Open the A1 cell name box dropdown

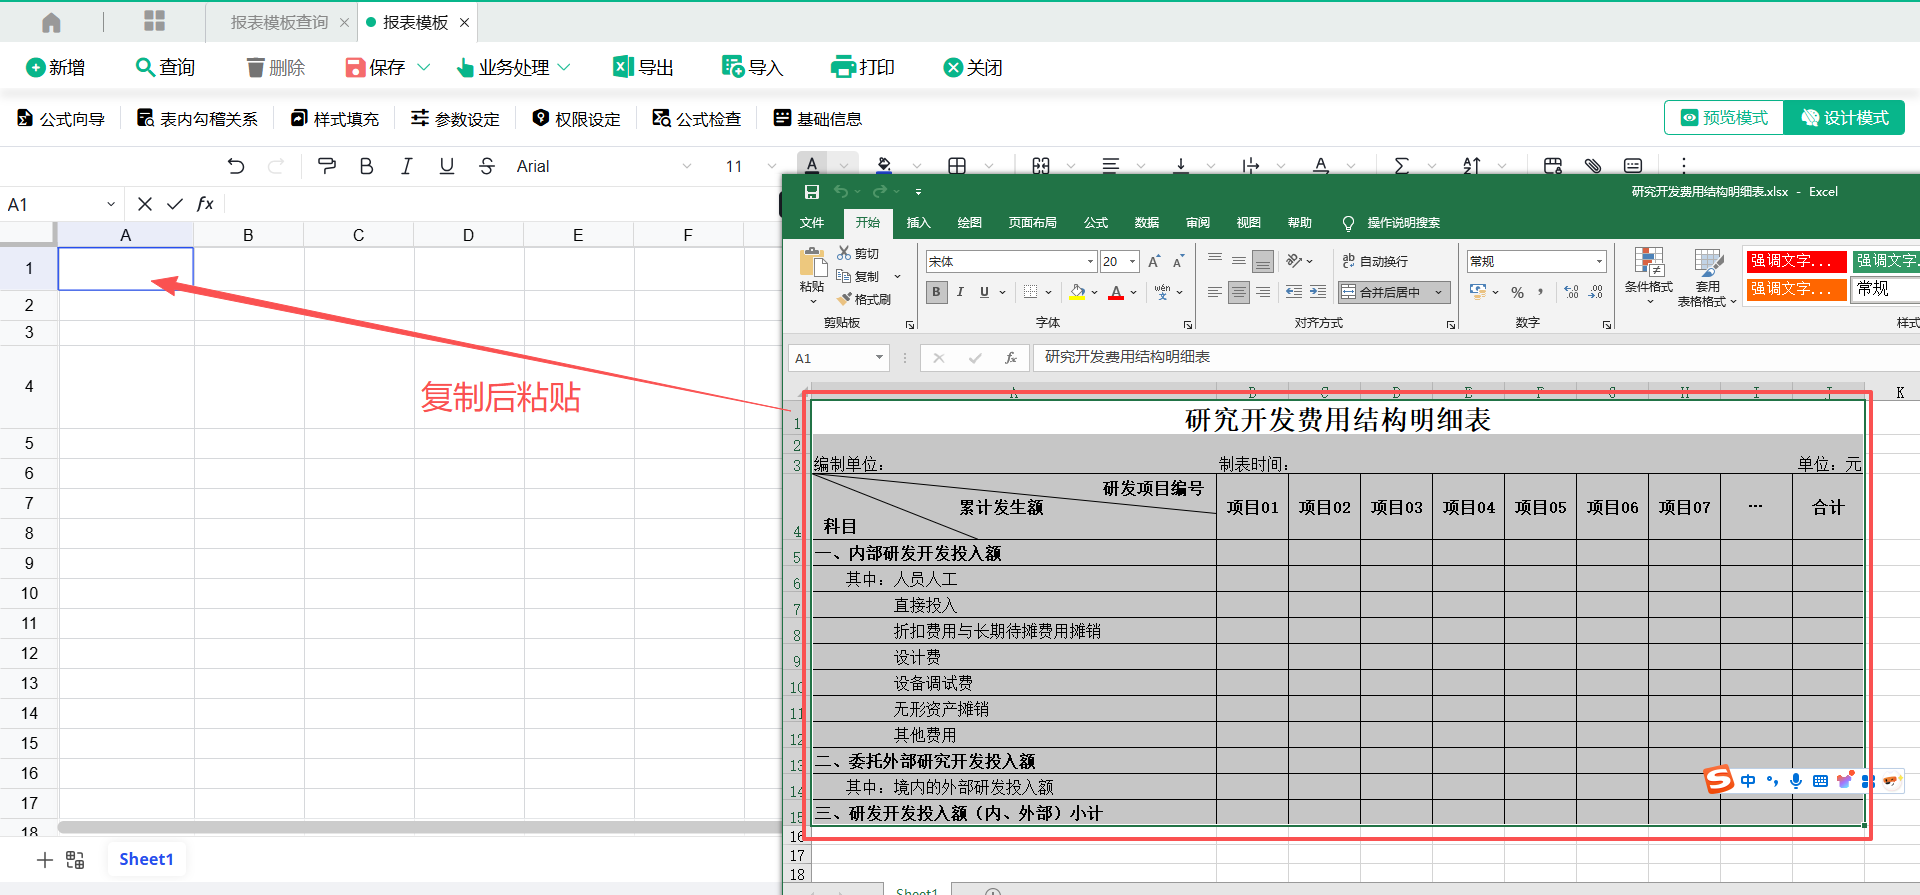tap(111, 204)
